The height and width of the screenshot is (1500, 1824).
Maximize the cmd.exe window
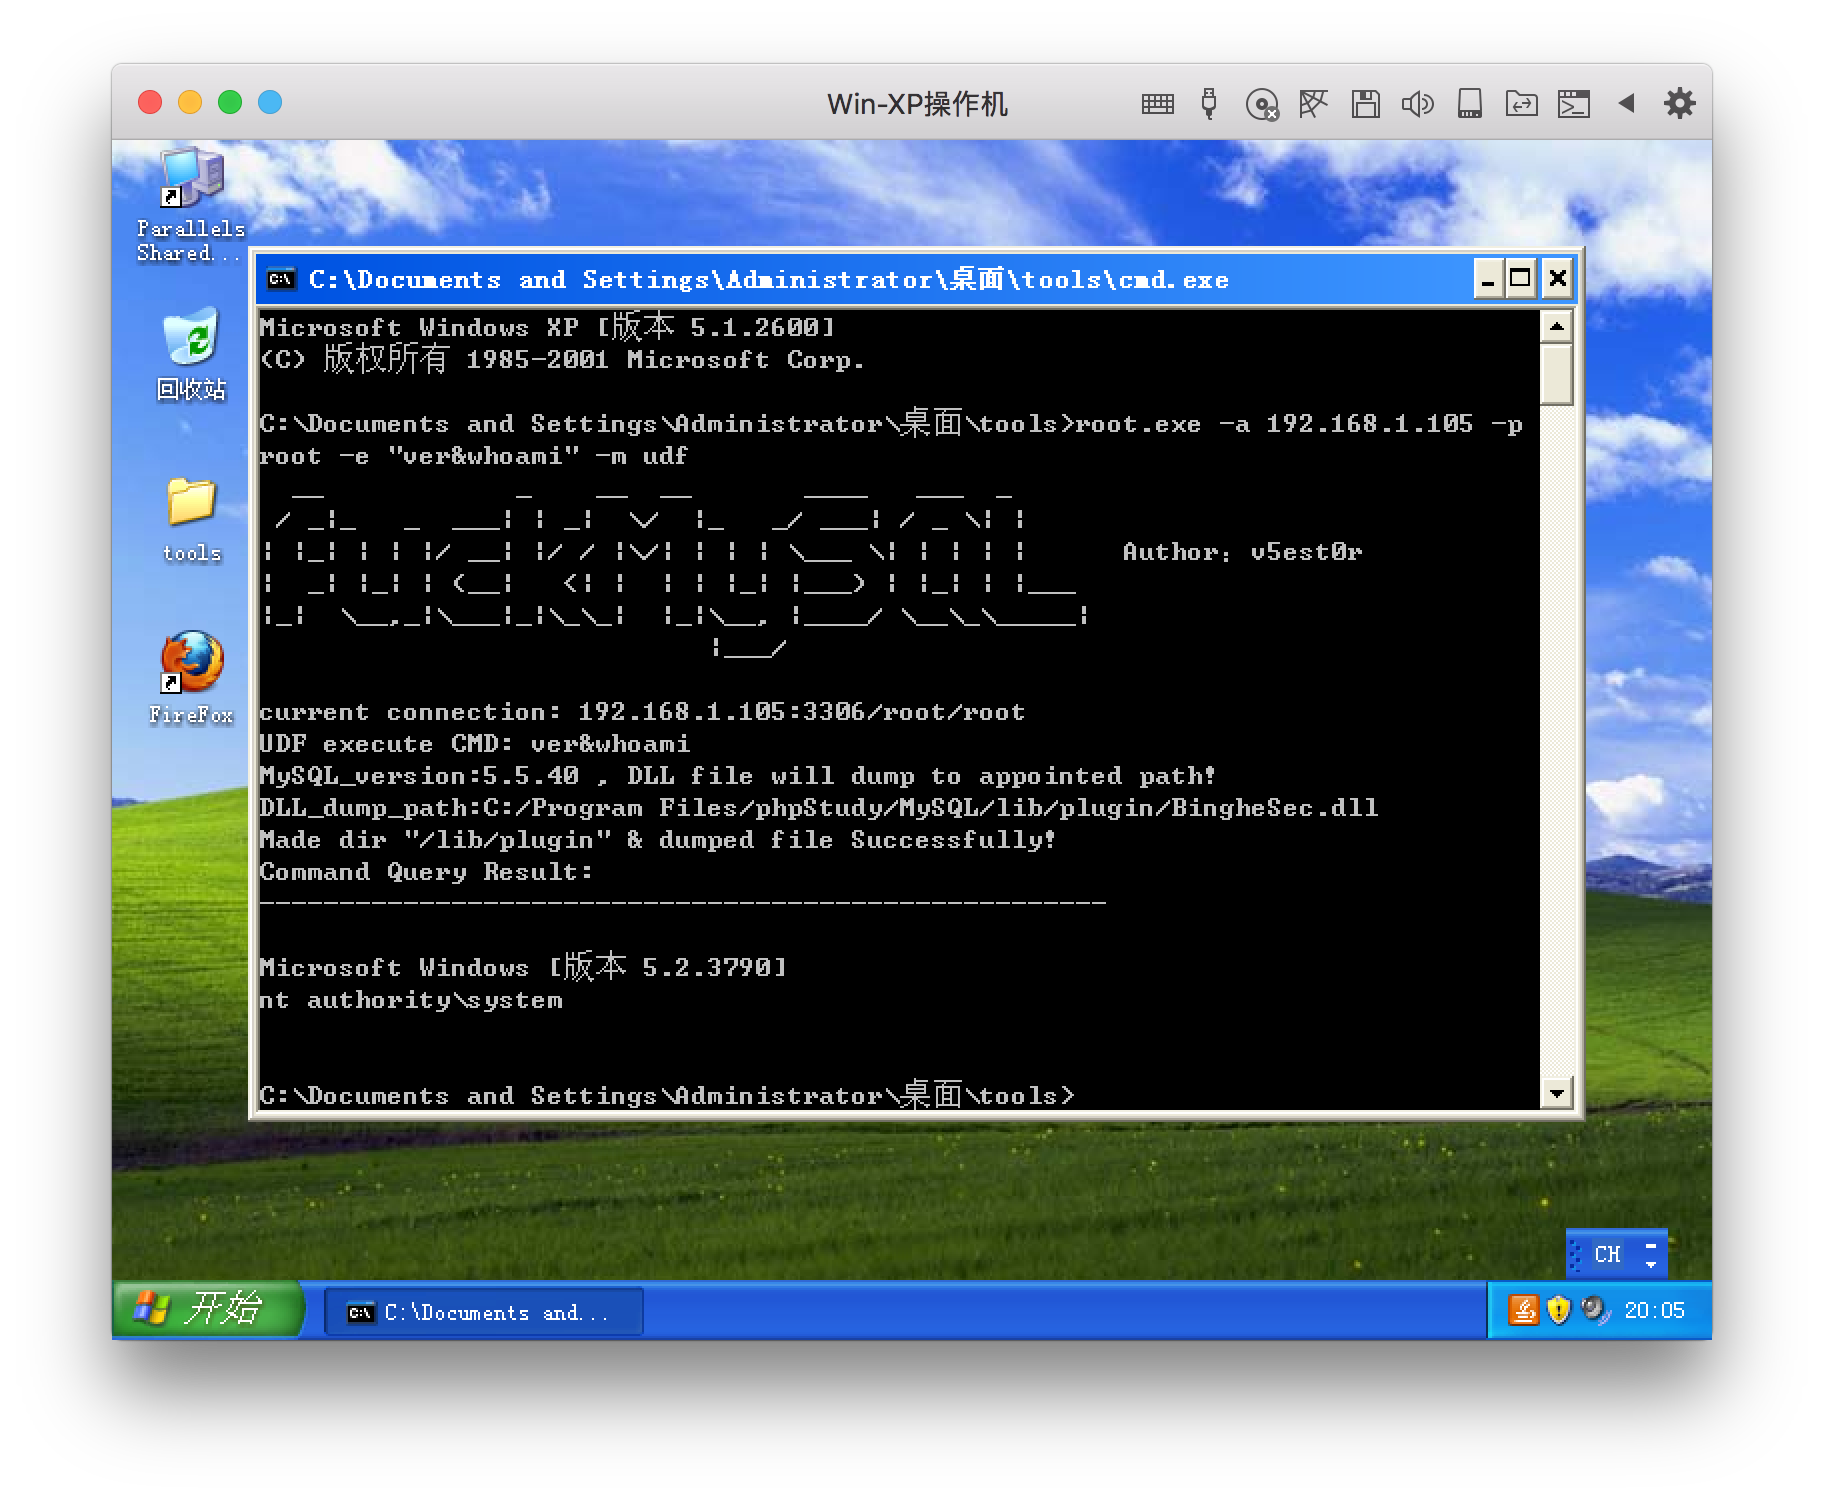pyautogui.click(x=1521, y=279)
